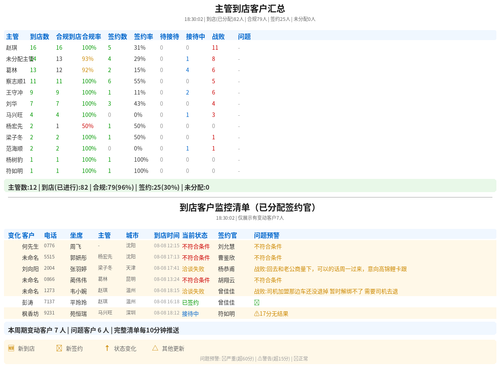This screenshot has height=381, width=500.
Task: Click 马兴旺 in the summary table
Action: (x=14, y=115)
